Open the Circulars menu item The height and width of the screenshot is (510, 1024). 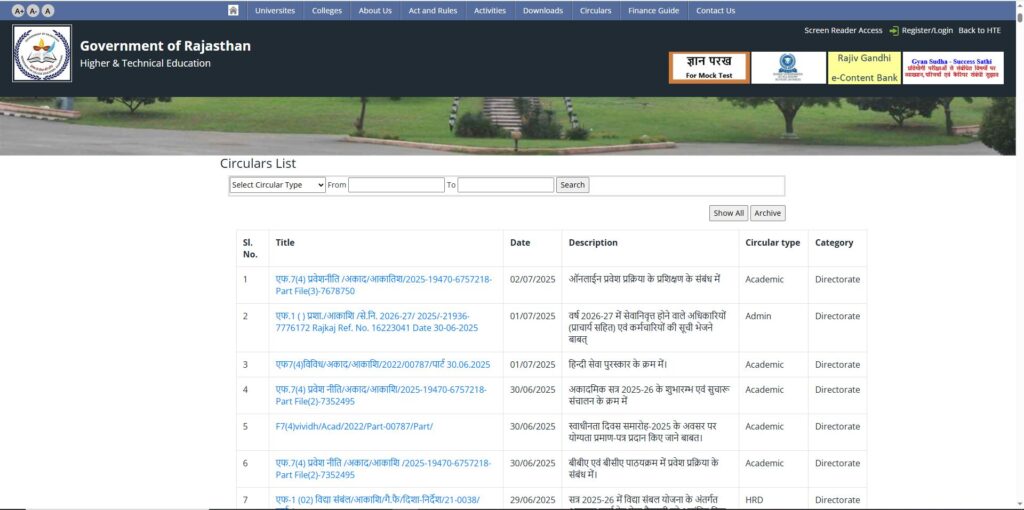595,10
